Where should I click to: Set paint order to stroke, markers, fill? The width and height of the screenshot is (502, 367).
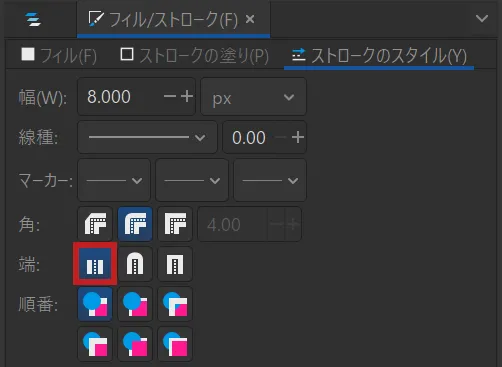[x=135, y=344]
